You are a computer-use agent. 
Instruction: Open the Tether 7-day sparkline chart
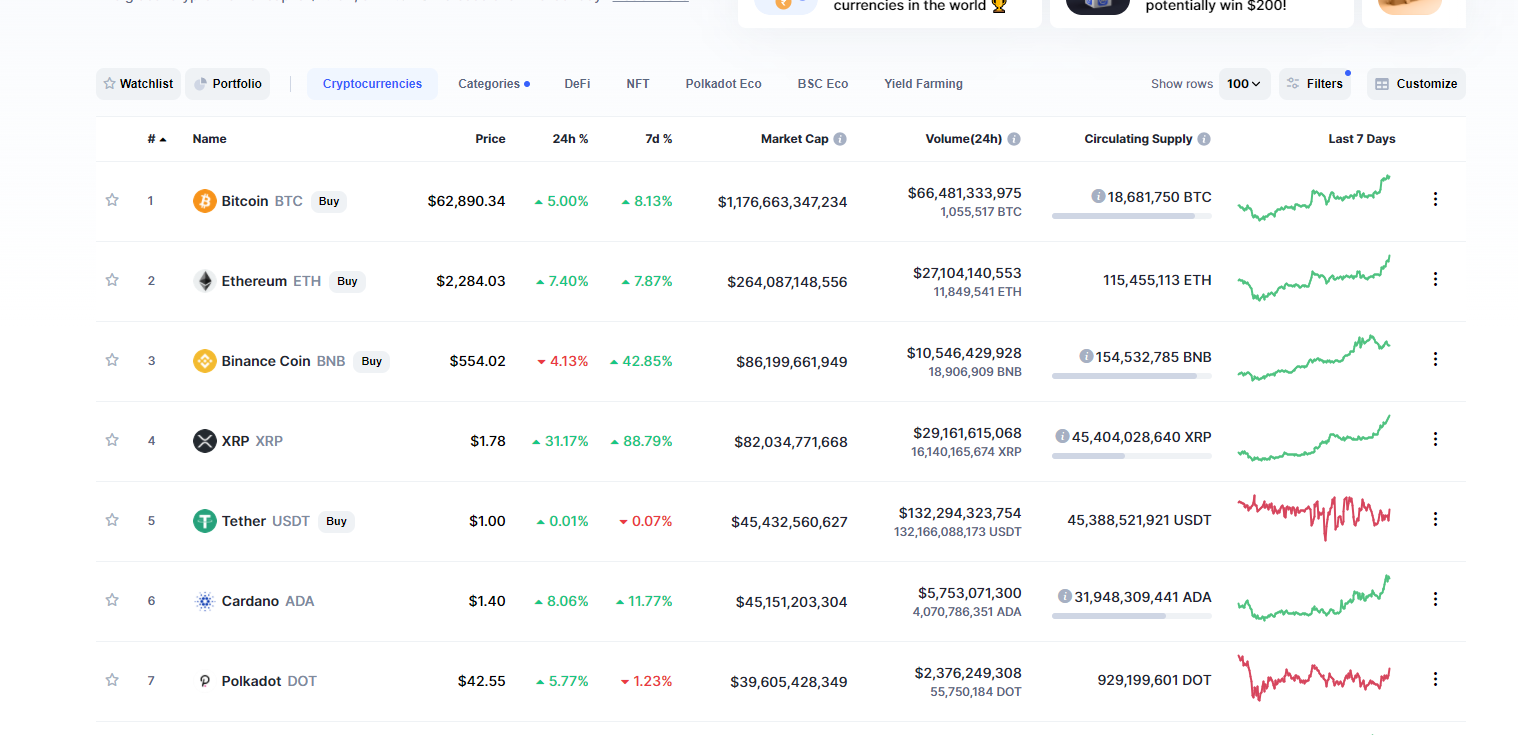point(1314,518)
